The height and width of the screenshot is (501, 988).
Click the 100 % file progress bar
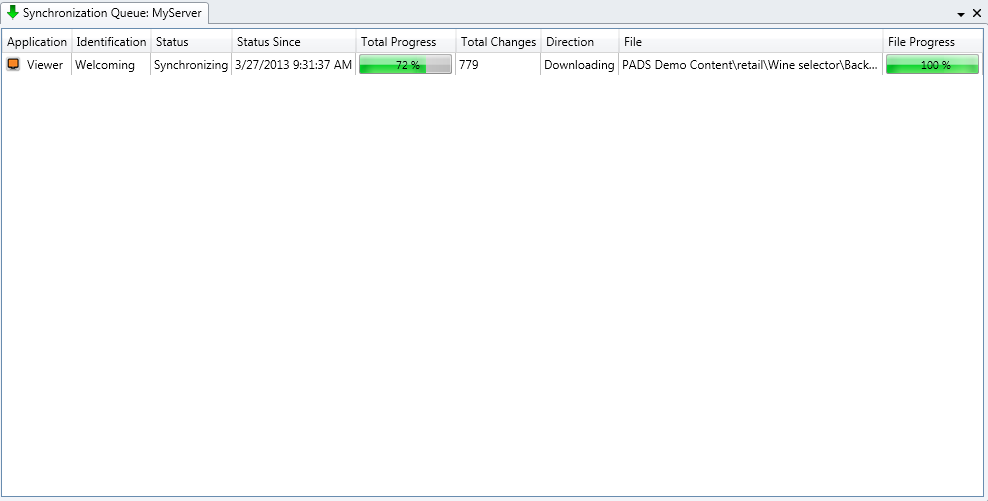(933, 64)
